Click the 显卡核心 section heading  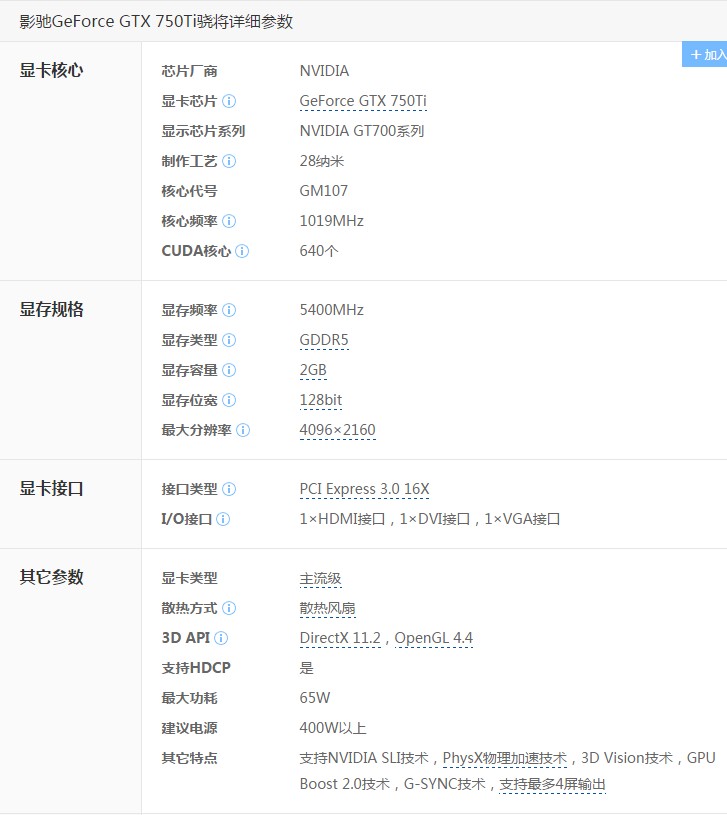click(51, 70)
